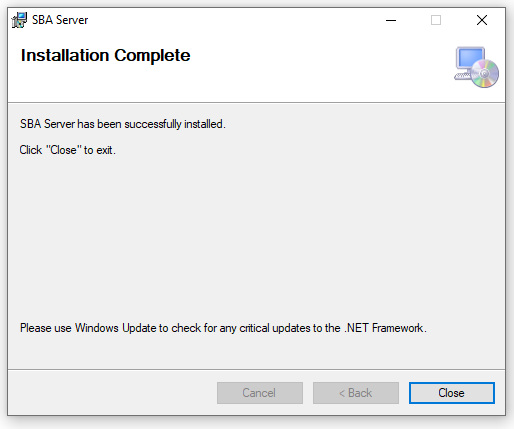Click the Close button to exit setup
Screen dimensions: 514x429
[x=452, y=393]
